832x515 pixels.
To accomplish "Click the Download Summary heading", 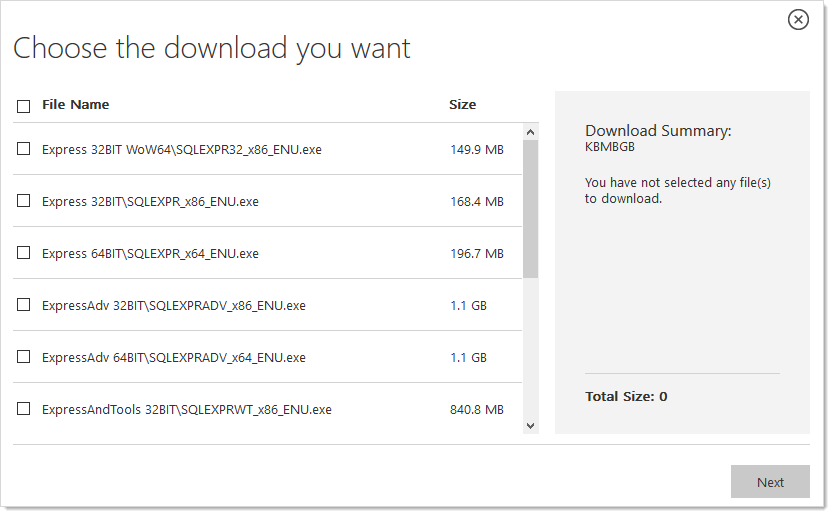I will [658, 131].
